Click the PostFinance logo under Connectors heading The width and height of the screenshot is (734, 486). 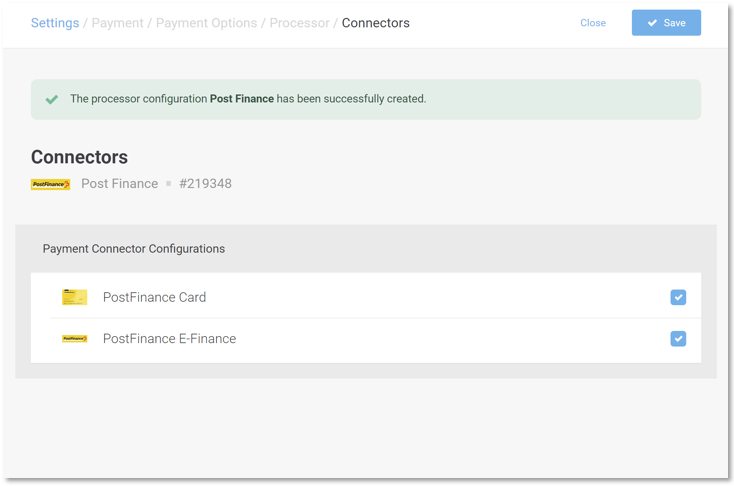pyautogui.click(x=50, y=184)
